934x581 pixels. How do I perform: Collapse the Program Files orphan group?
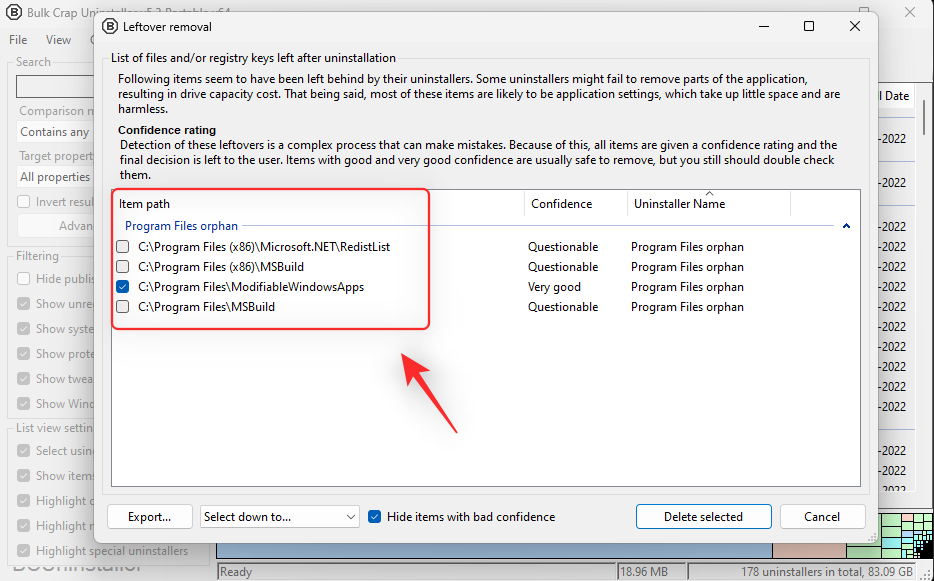click(x=845, y=226)
